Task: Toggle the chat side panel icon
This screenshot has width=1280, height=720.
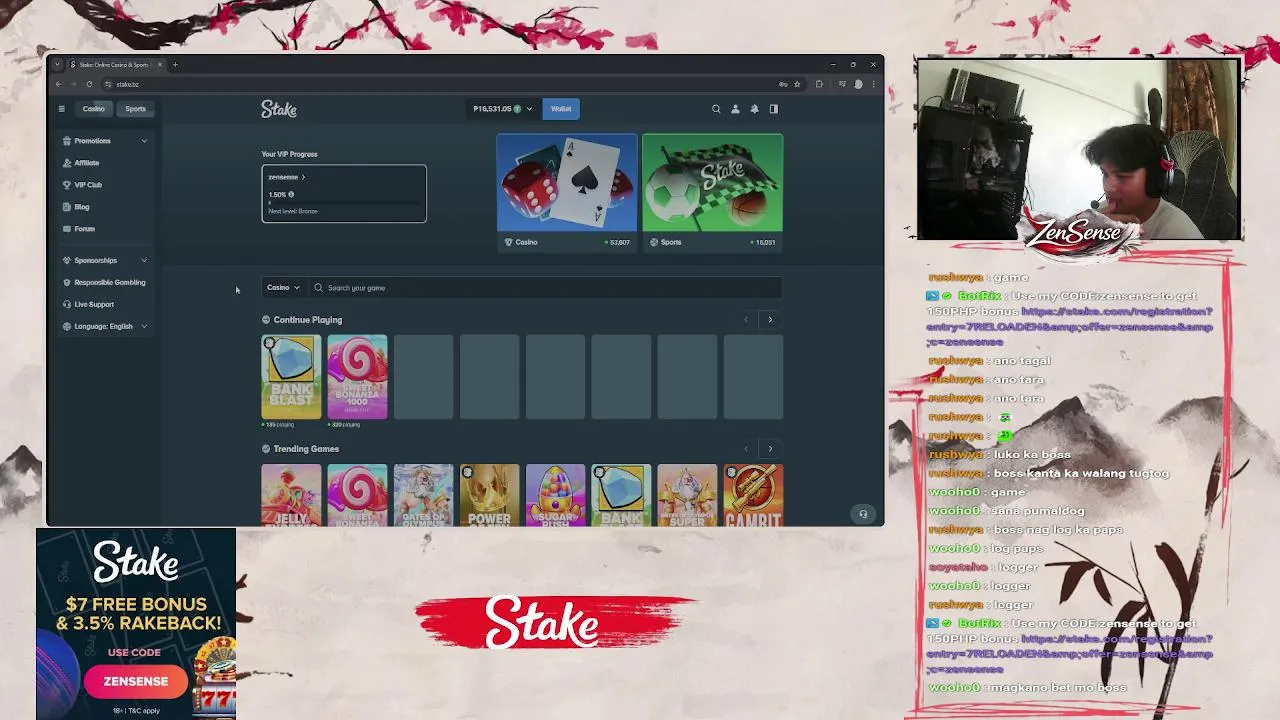Action: pyautogui.click(x=773, y=109)
